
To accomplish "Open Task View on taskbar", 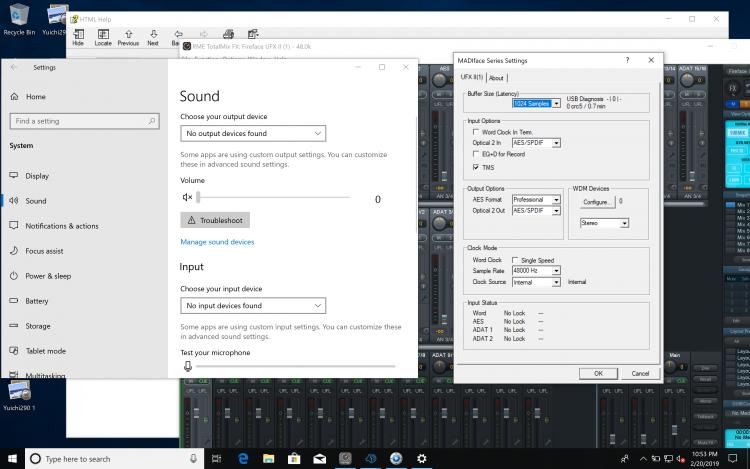I will (x=216, y=458).
